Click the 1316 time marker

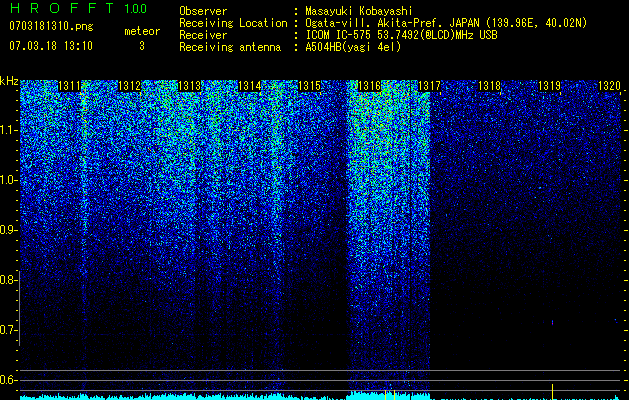(x=369, y=86)
